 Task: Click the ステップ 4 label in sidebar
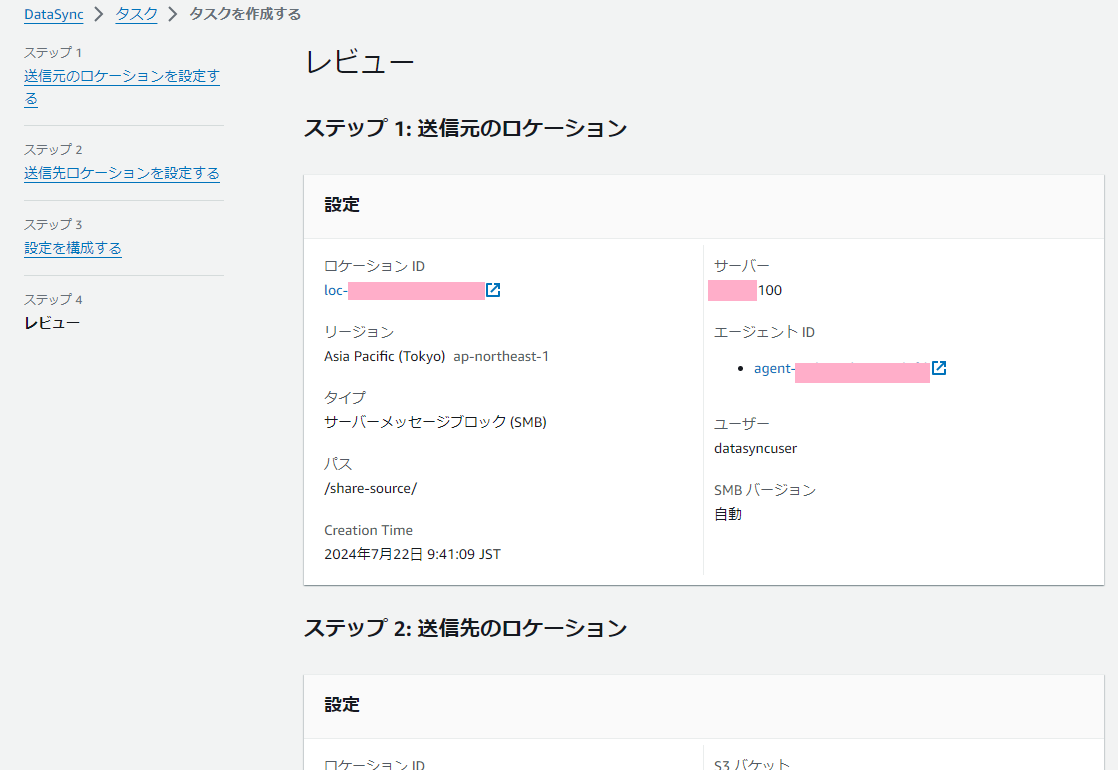[53, 299]
